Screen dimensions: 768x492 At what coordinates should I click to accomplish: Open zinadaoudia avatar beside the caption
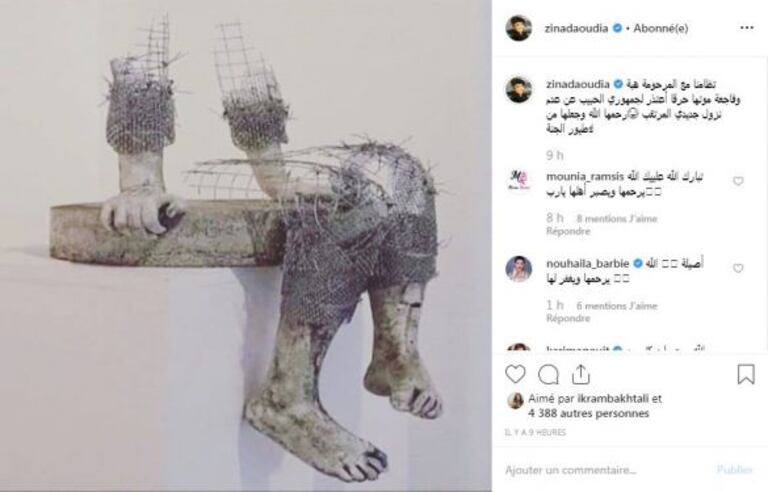pyautogui.click(x=518, y=90)
